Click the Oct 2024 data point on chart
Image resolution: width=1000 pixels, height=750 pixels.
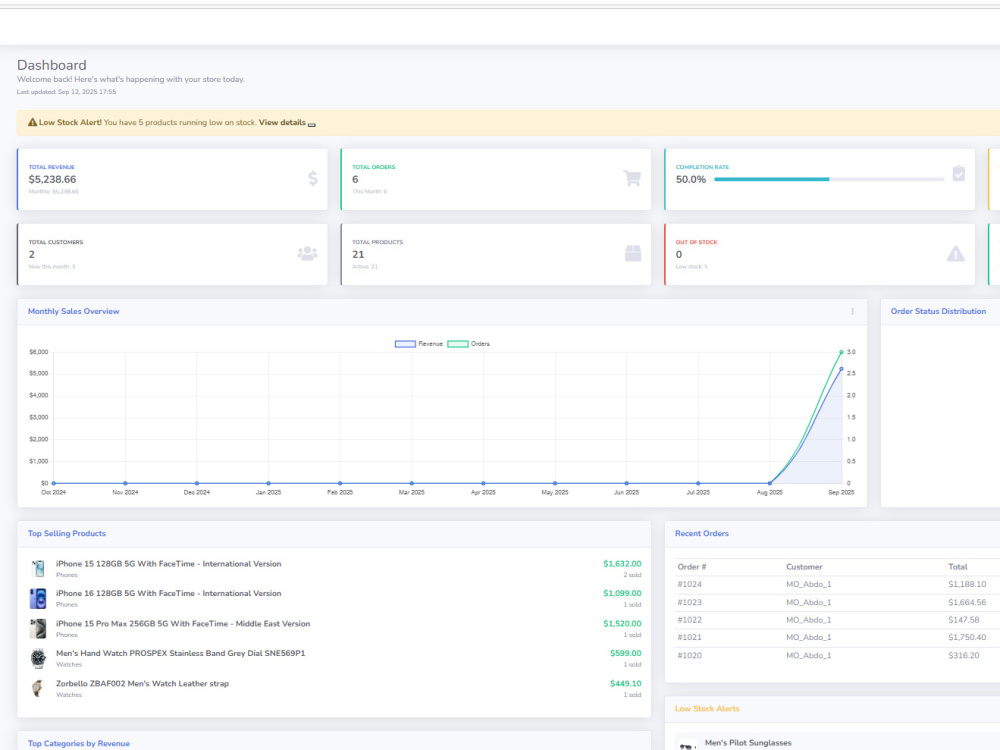(x=54, y=483)
